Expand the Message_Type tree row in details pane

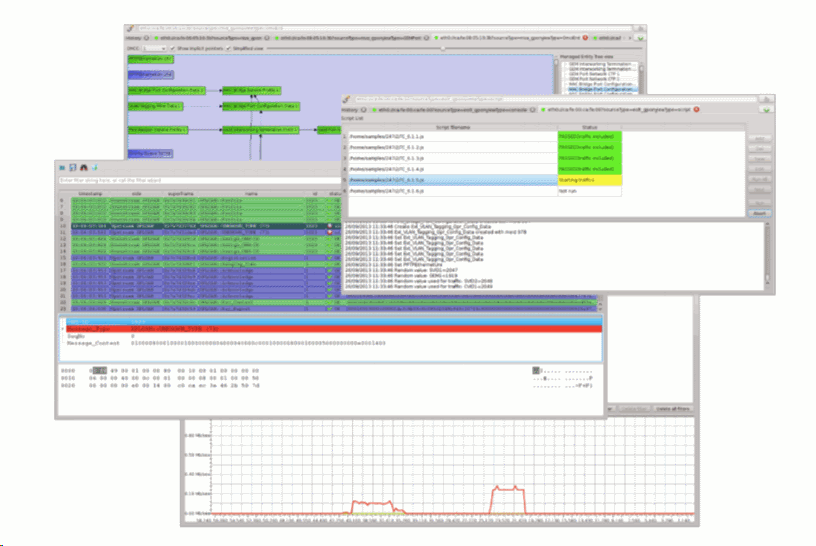click(x=65, y=326)
